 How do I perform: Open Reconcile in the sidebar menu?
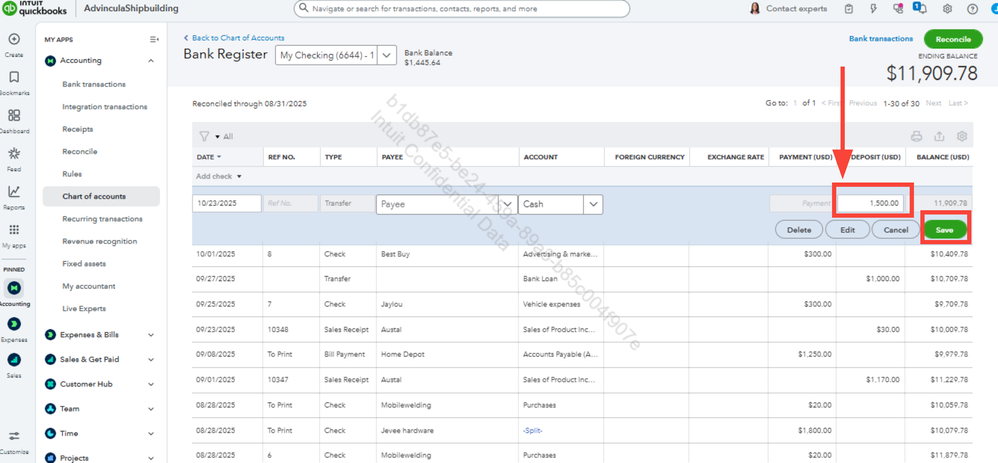80,152
